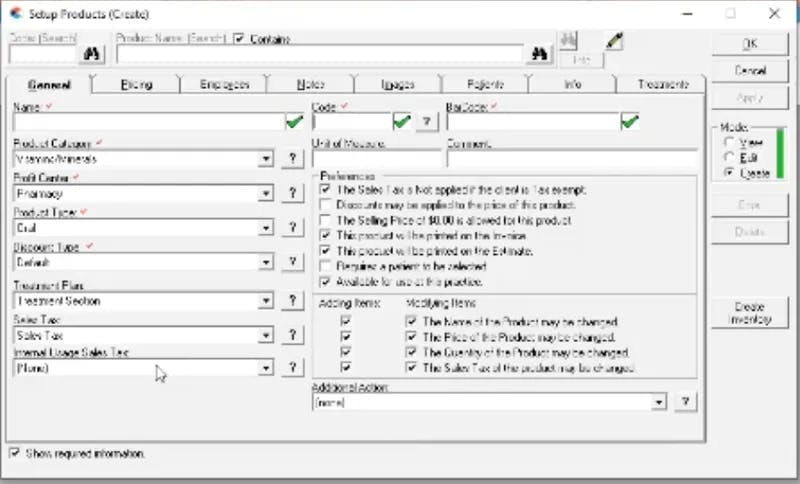The height and width of the screenshot is (484, 800).
Task: Switch to the Patients tab
Action: click(x=485, y=84)
